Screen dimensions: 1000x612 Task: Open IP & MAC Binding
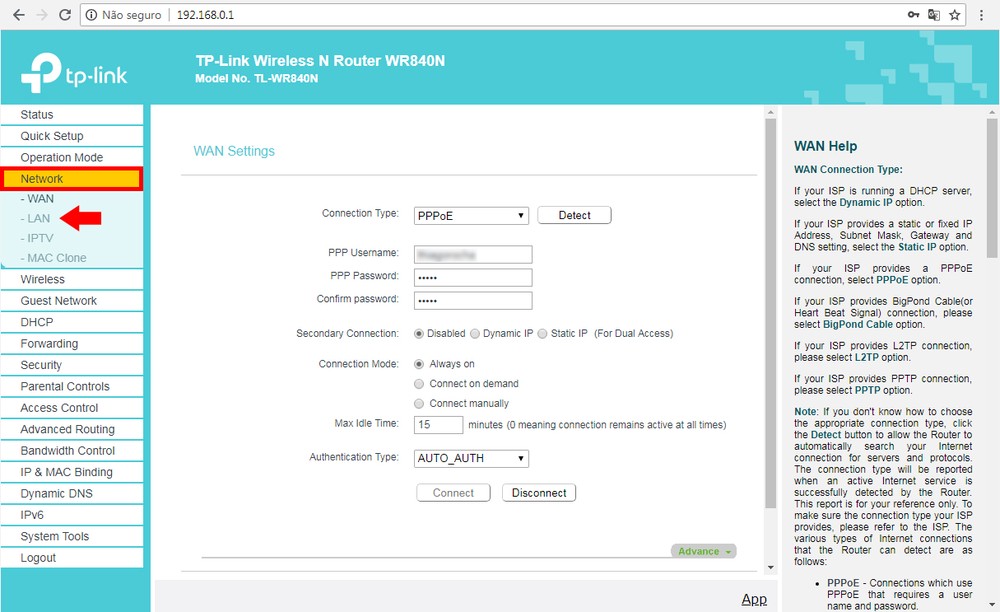72,472
